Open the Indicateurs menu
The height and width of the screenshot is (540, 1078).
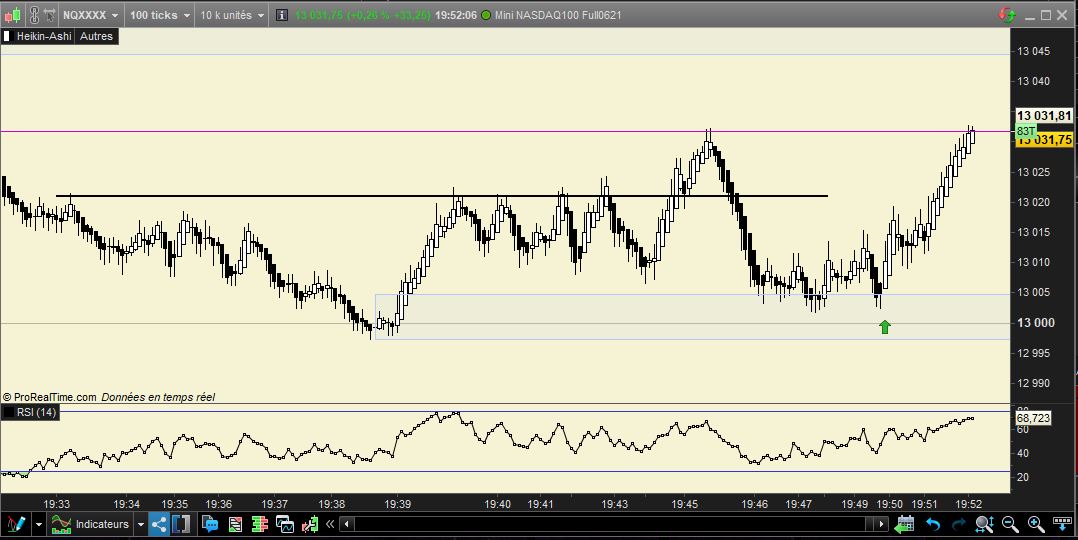click(90, 524)
